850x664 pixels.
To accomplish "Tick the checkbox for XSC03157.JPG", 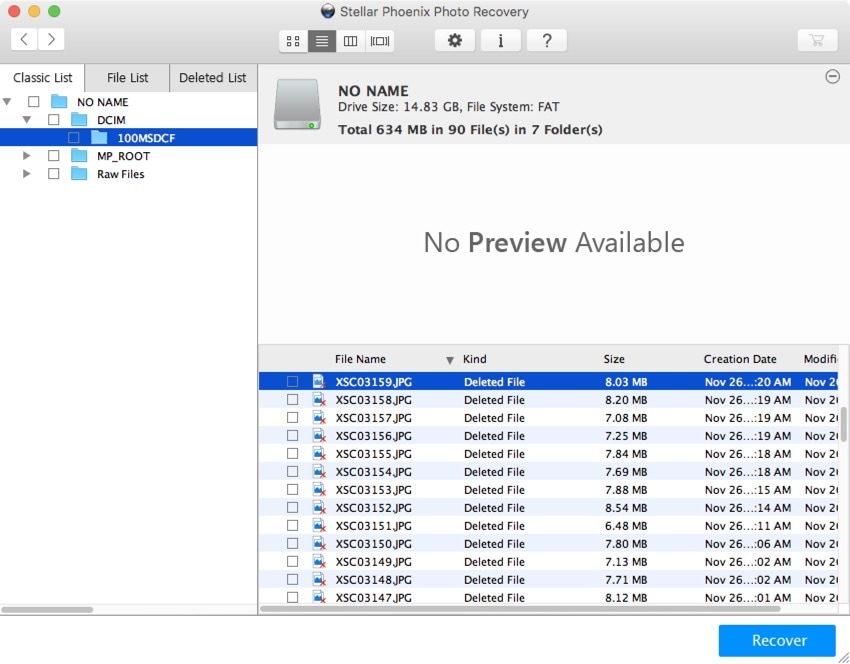I will click(292, 417).
